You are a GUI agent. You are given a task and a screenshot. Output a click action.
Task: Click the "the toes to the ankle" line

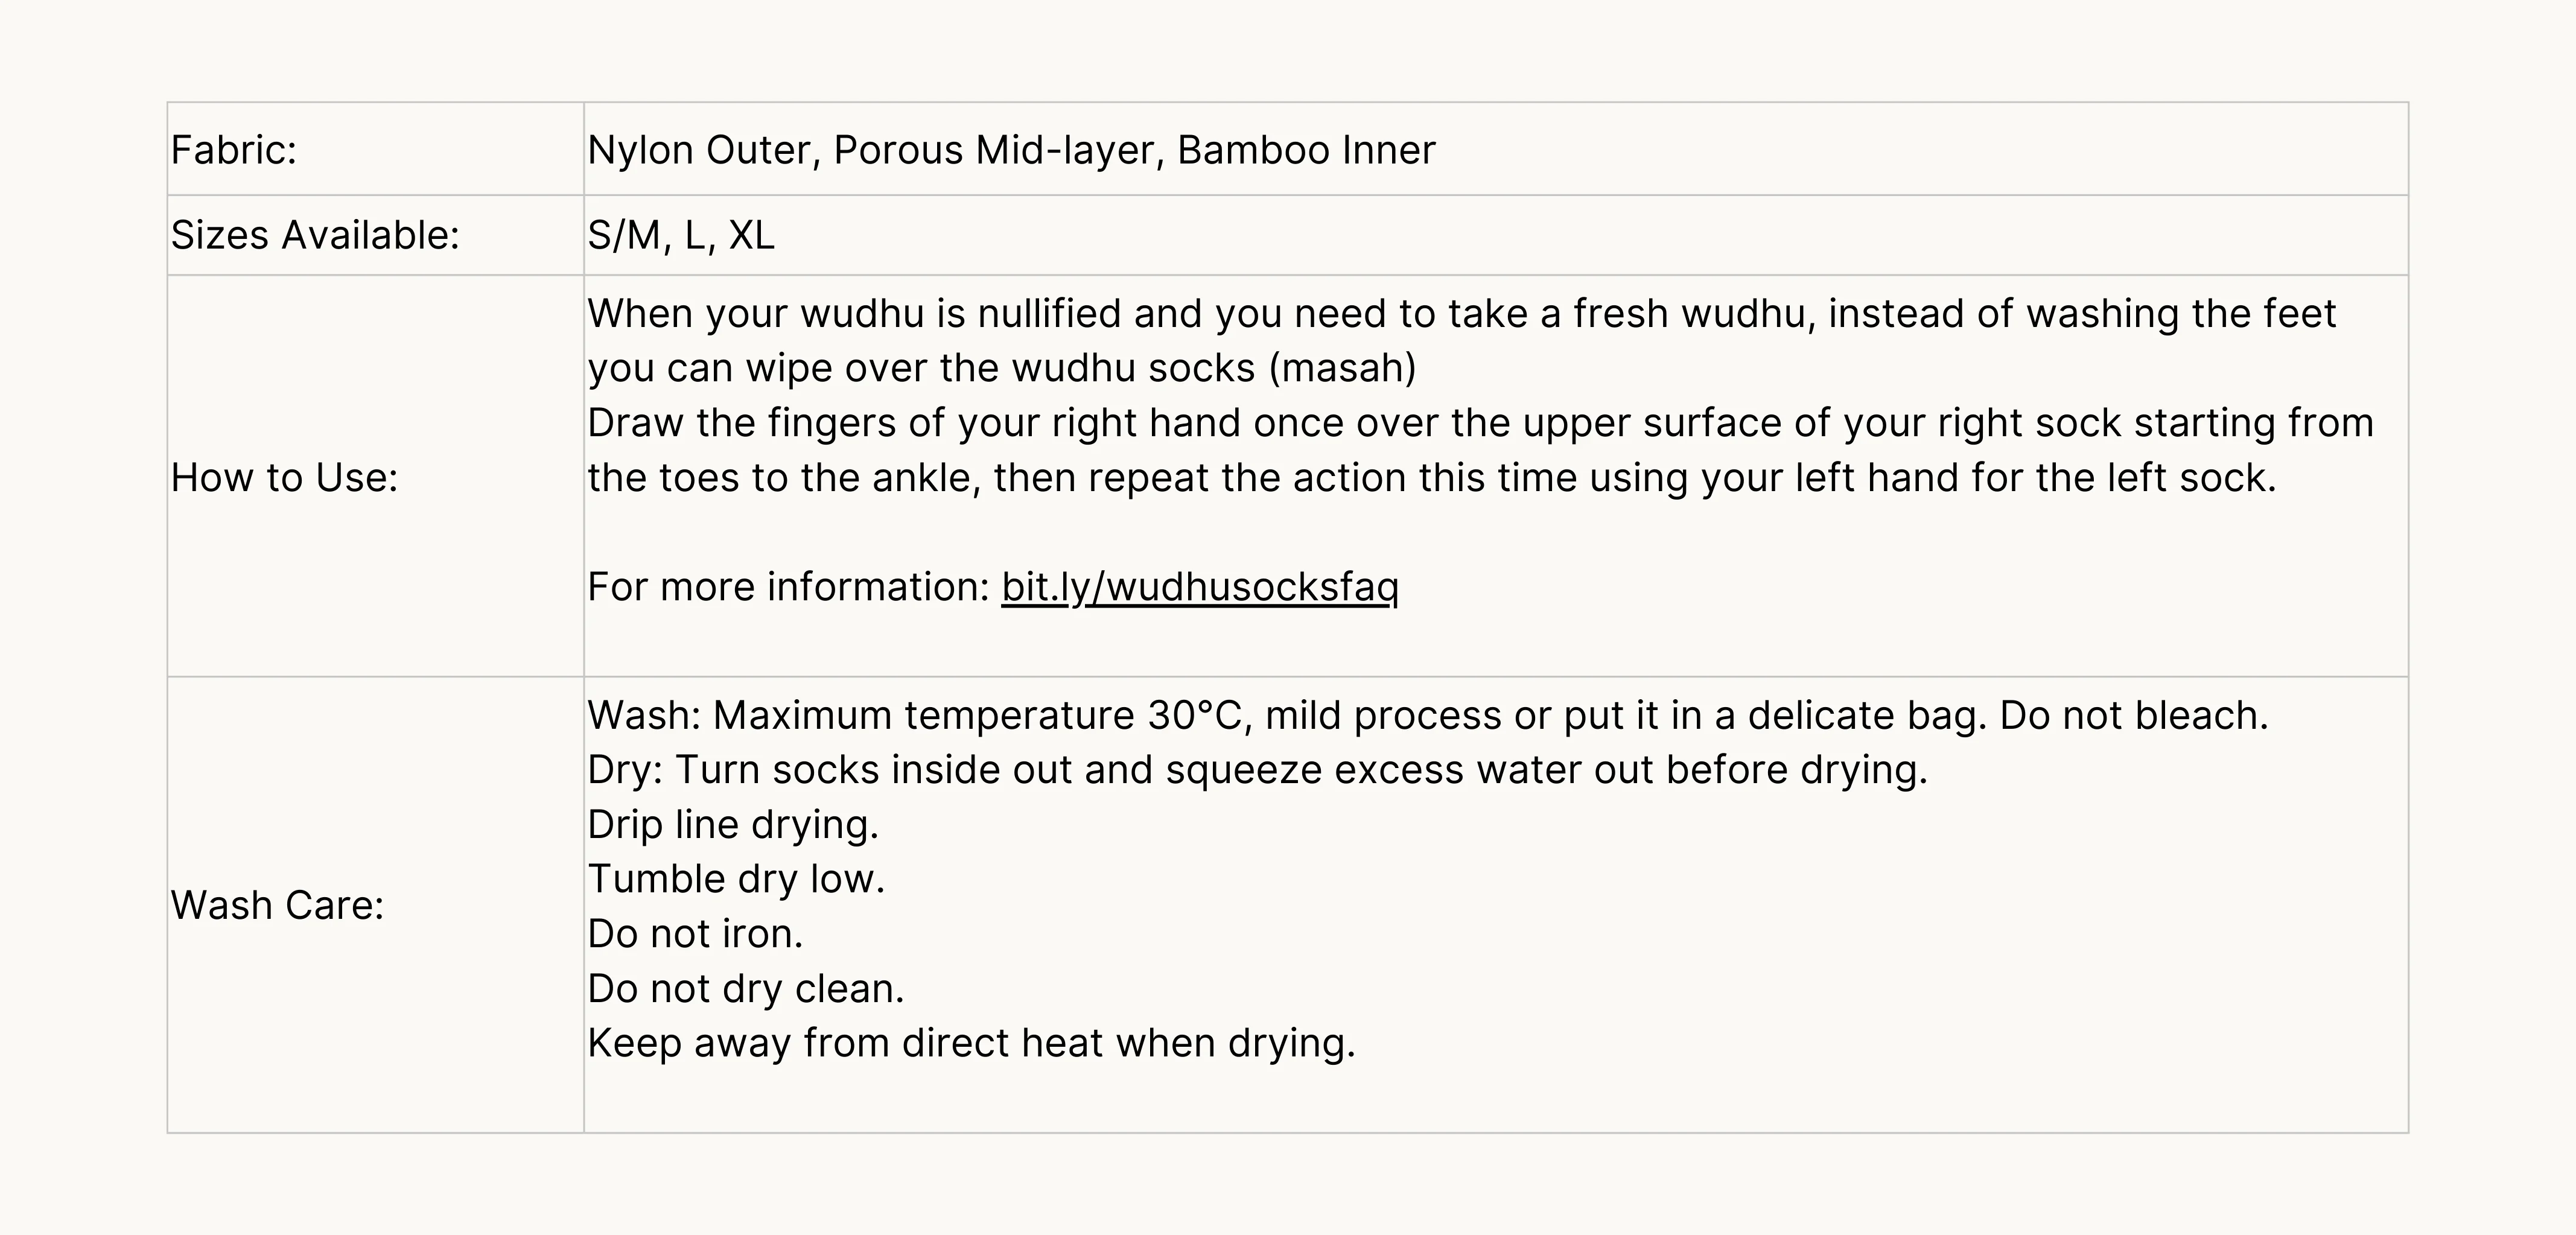pos(1430,478)
